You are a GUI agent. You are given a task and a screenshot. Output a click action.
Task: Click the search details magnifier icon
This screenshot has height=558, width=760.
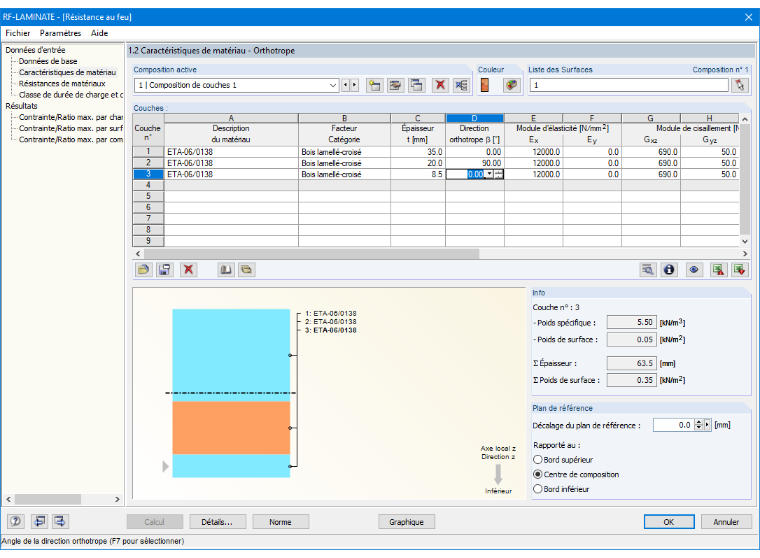648,270
